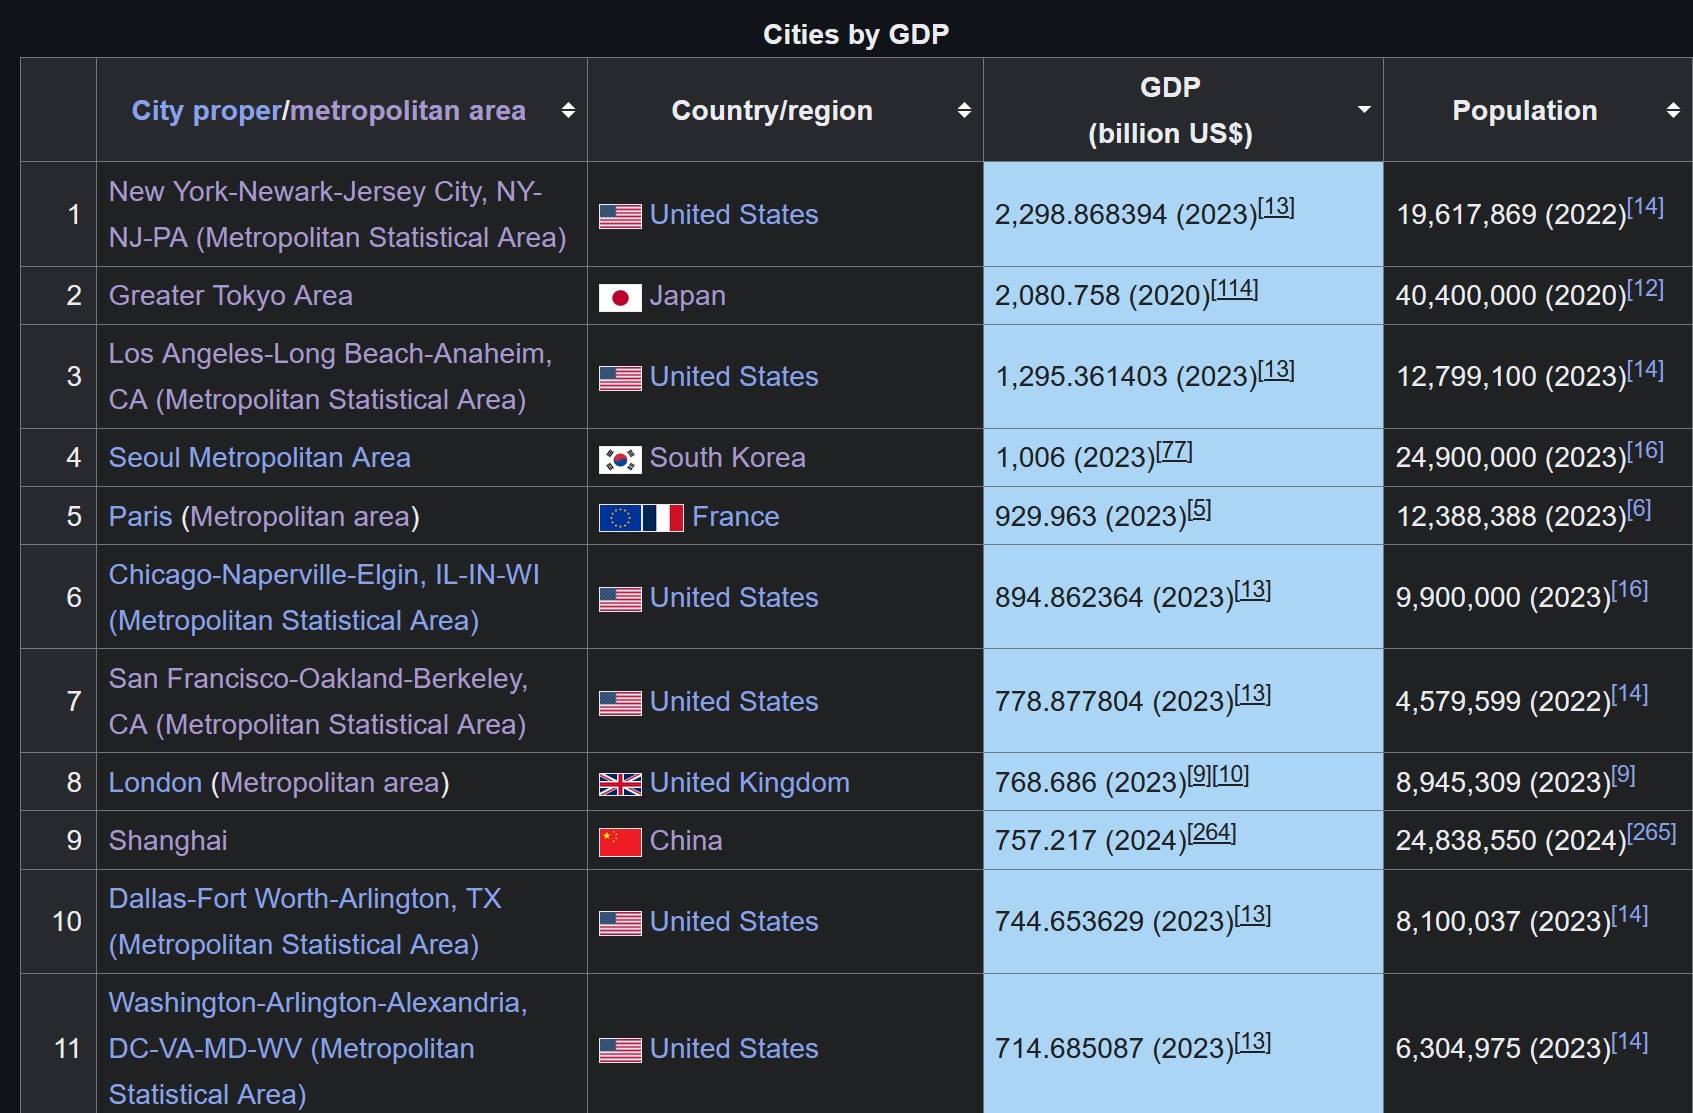Open the metropolitan area link in header
This screenshot has height=1113, width=1693.
(x=408, y=110)
